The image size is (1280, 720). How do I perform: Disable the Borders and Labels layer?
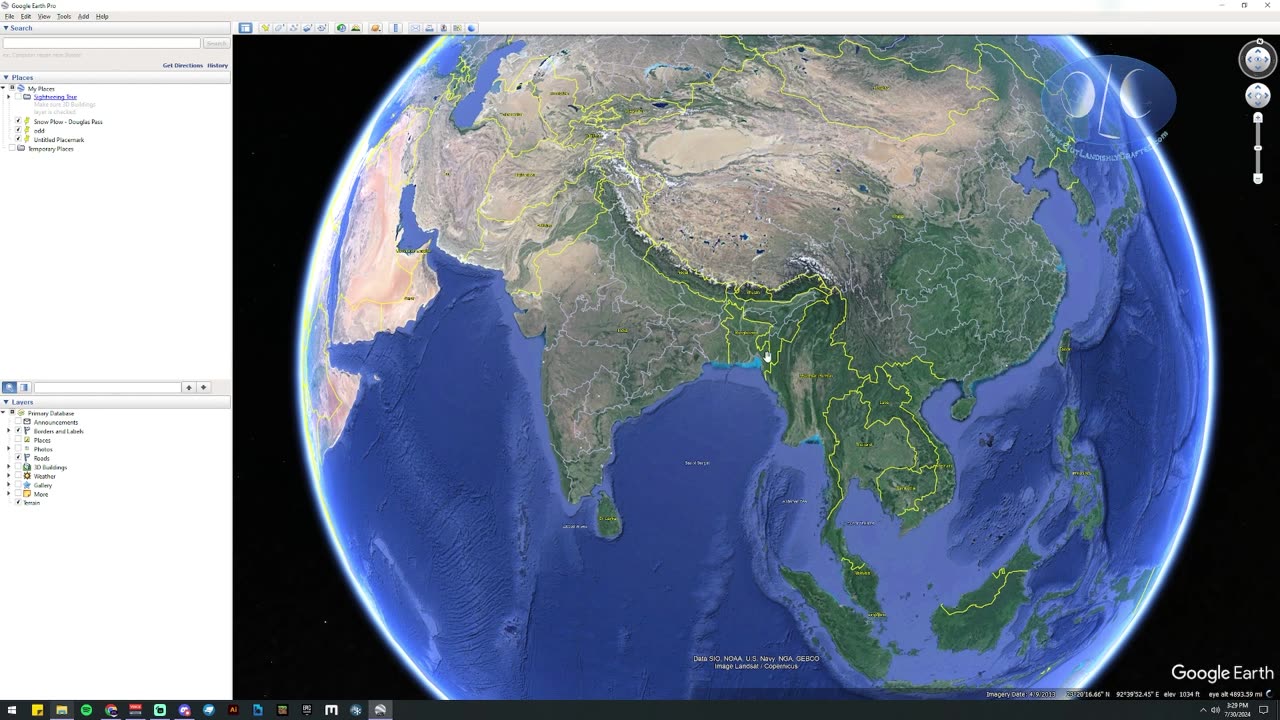tap(18, 431)
